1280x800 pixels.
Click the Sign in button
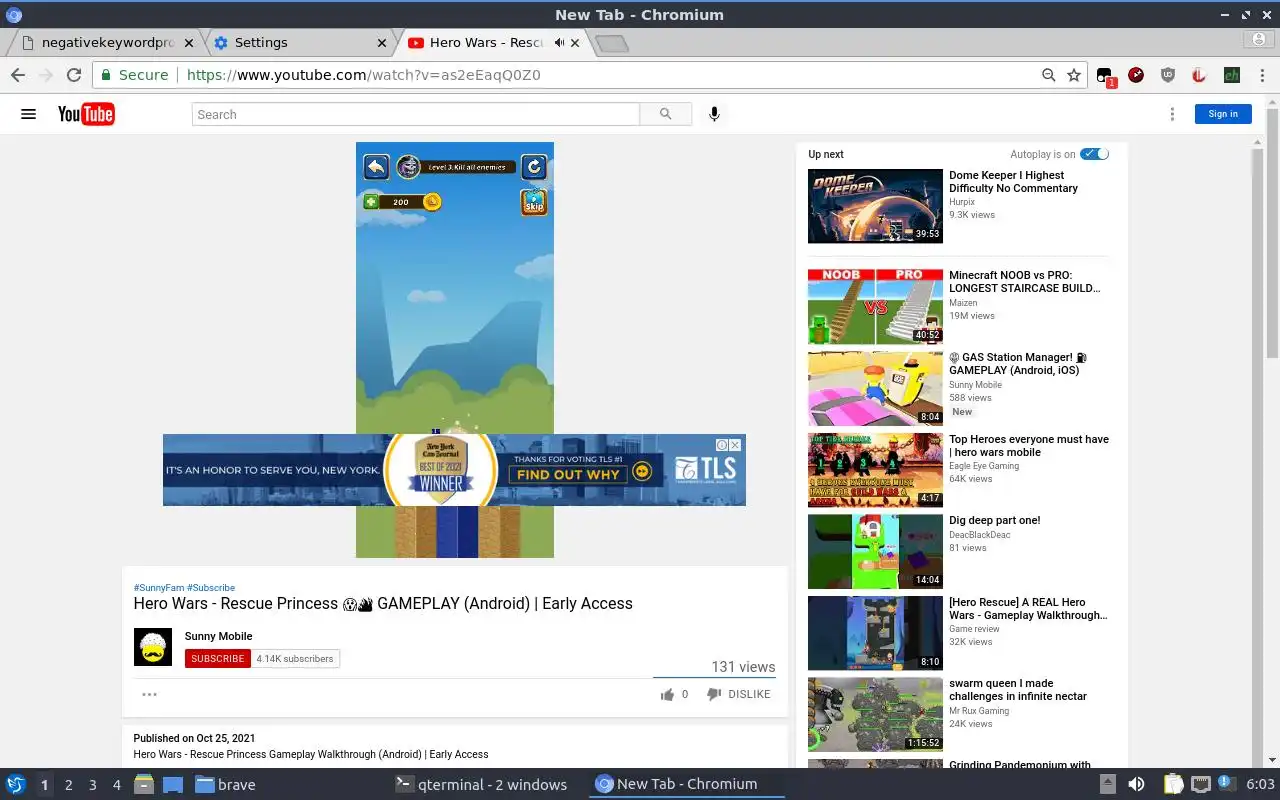pos(1223,114)
